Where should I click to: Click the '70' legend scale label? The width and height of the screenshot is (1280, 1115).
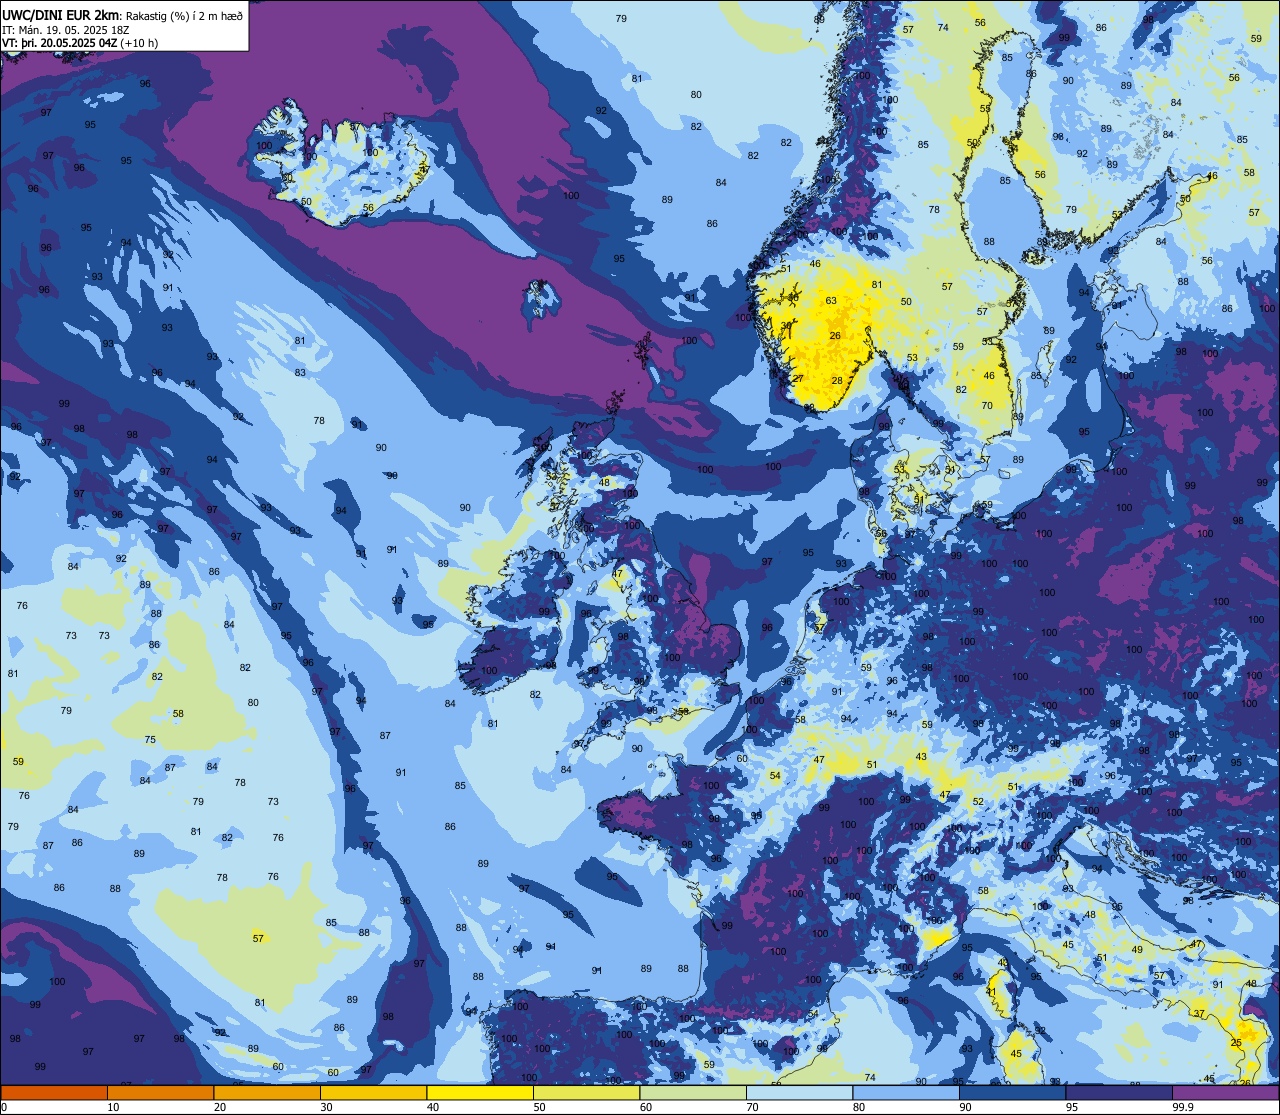(x=753, y=1107)
